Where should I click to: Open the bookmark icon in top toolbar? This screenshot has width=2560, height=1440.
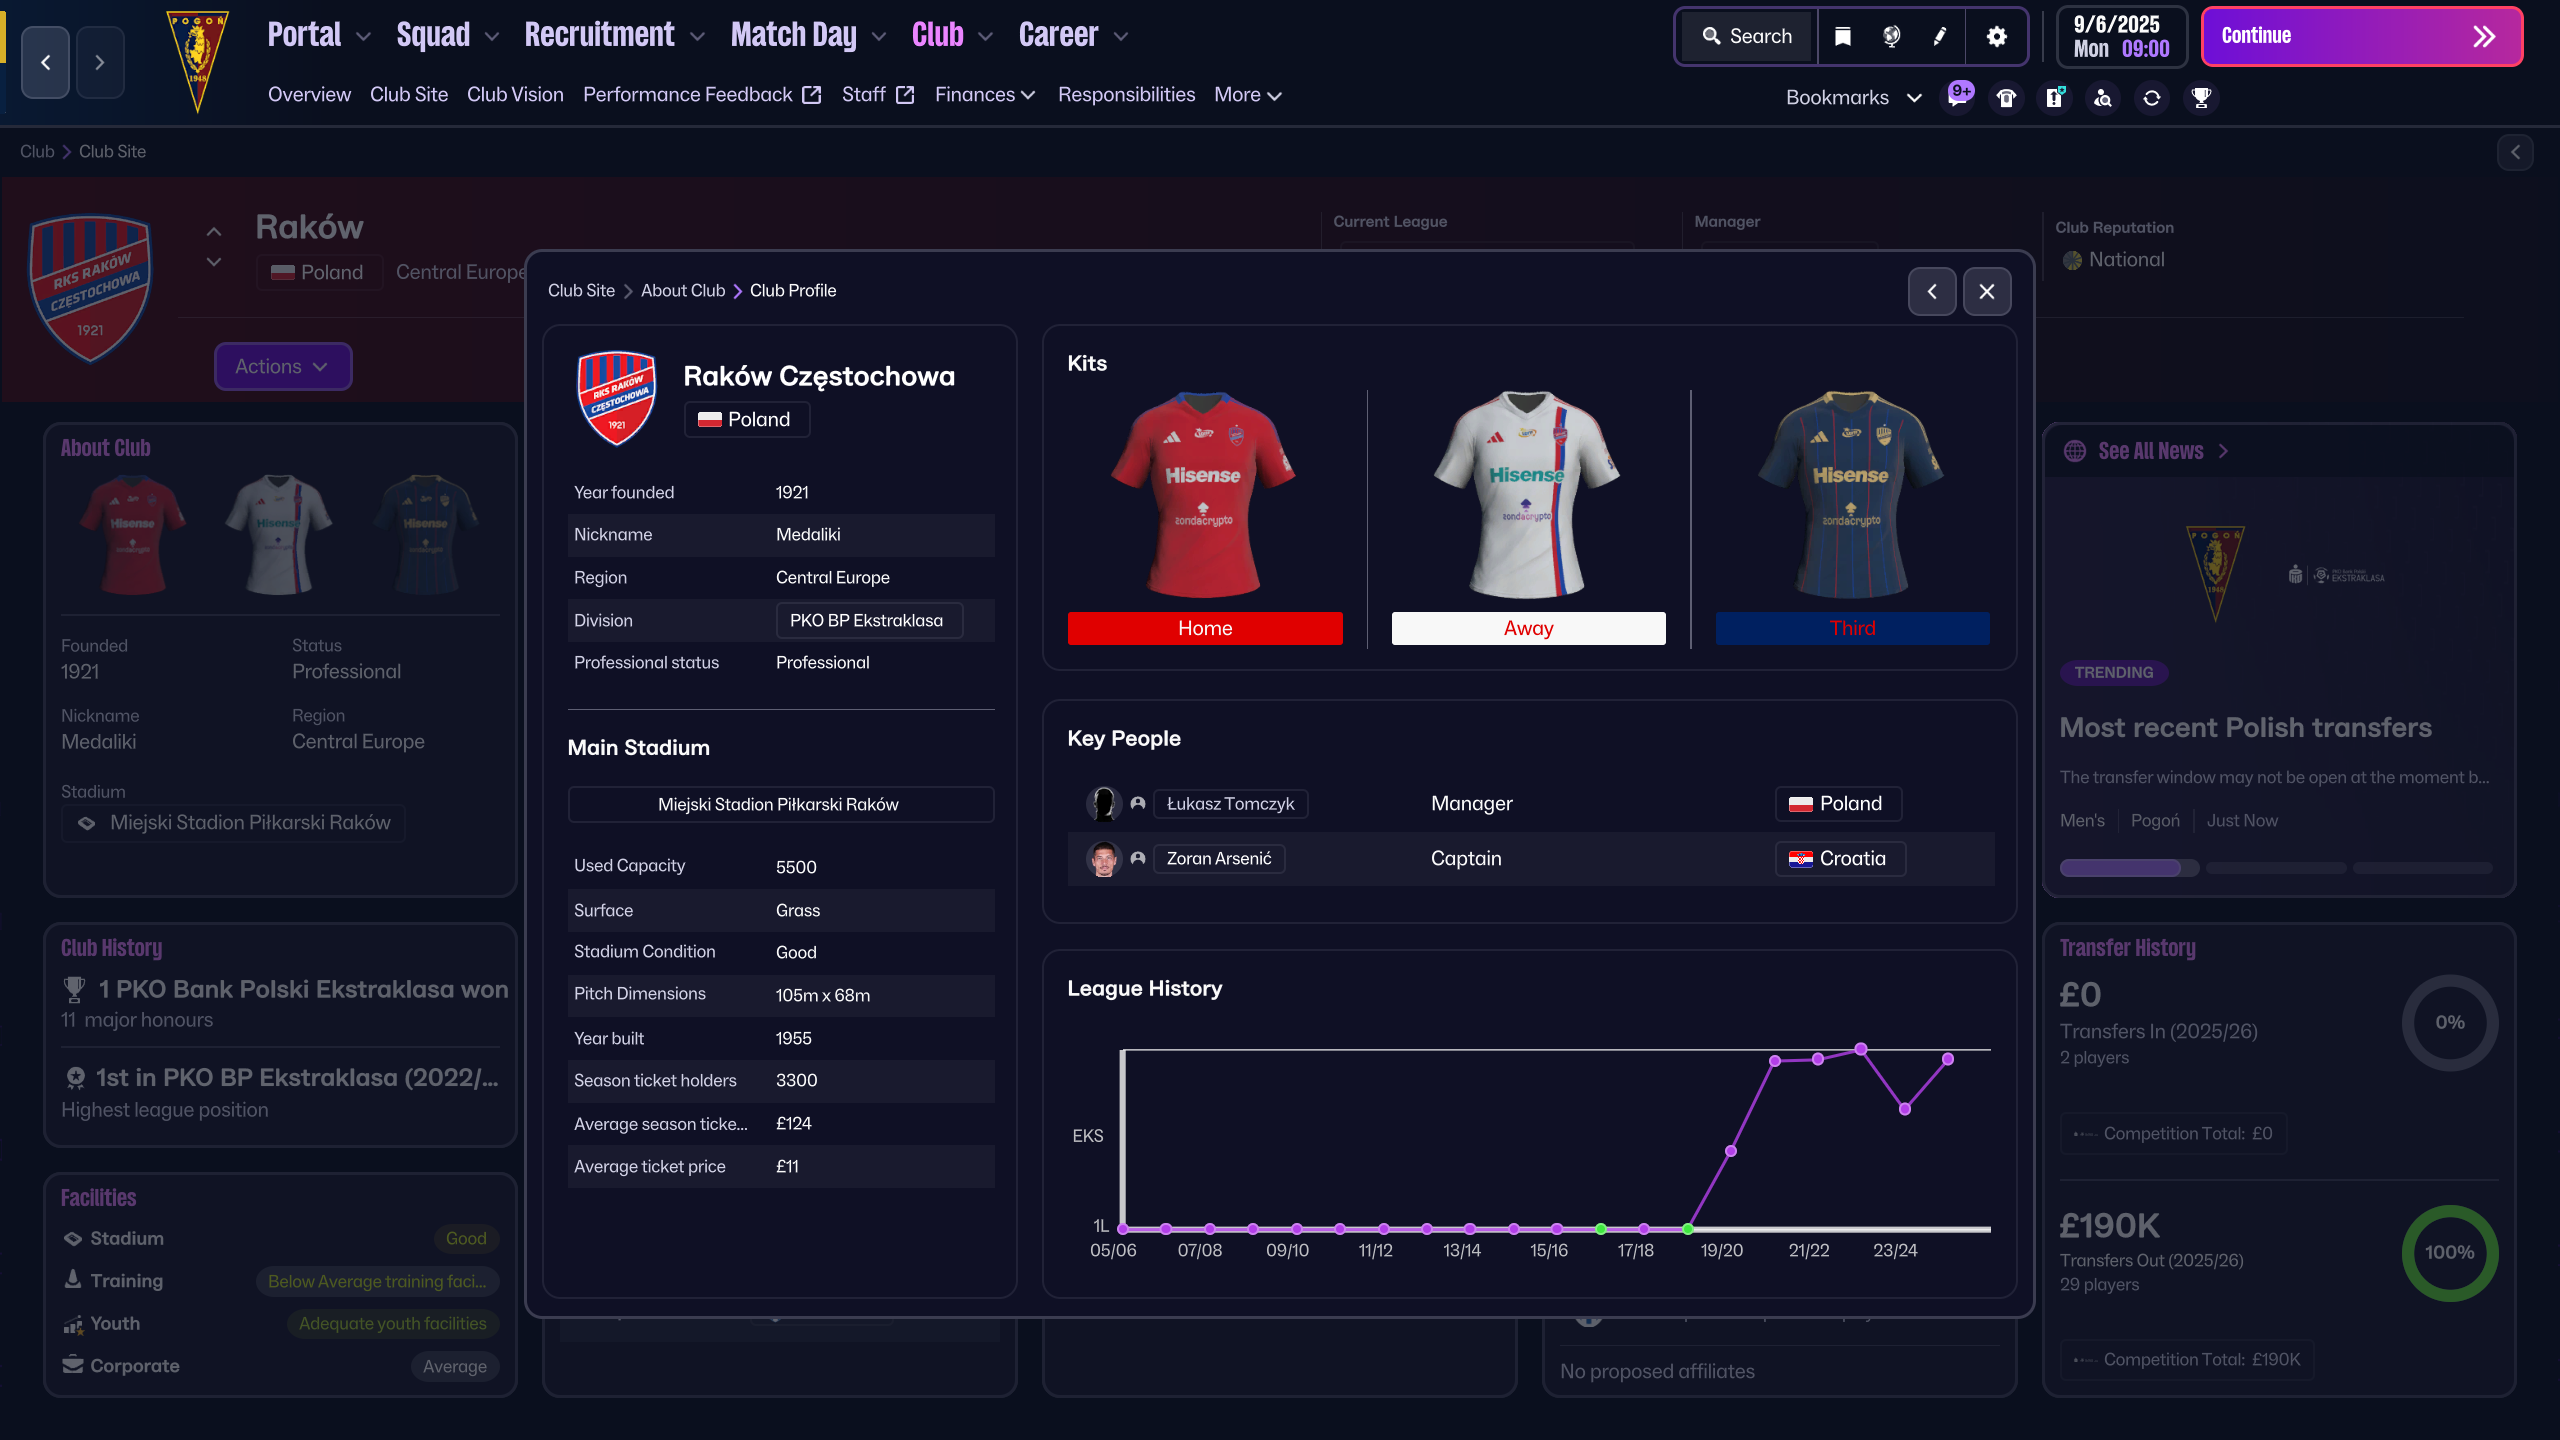1842,37
